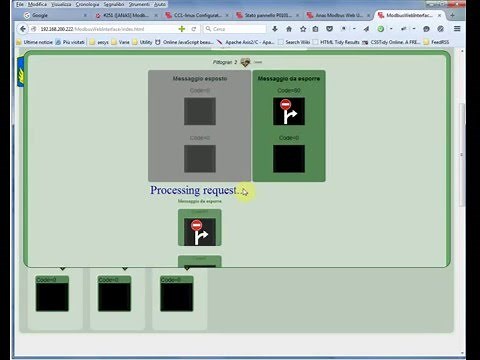Screen dimensions: 480x360
Task: Click the site info icon before the URL
Action: pos(33,29)
